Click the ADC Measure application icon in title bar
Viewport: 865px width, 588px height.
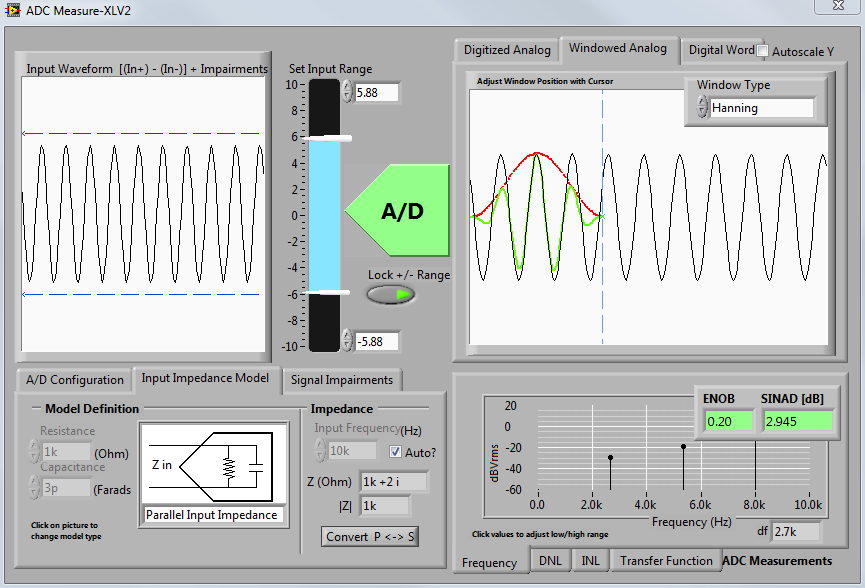pos(14,9)
